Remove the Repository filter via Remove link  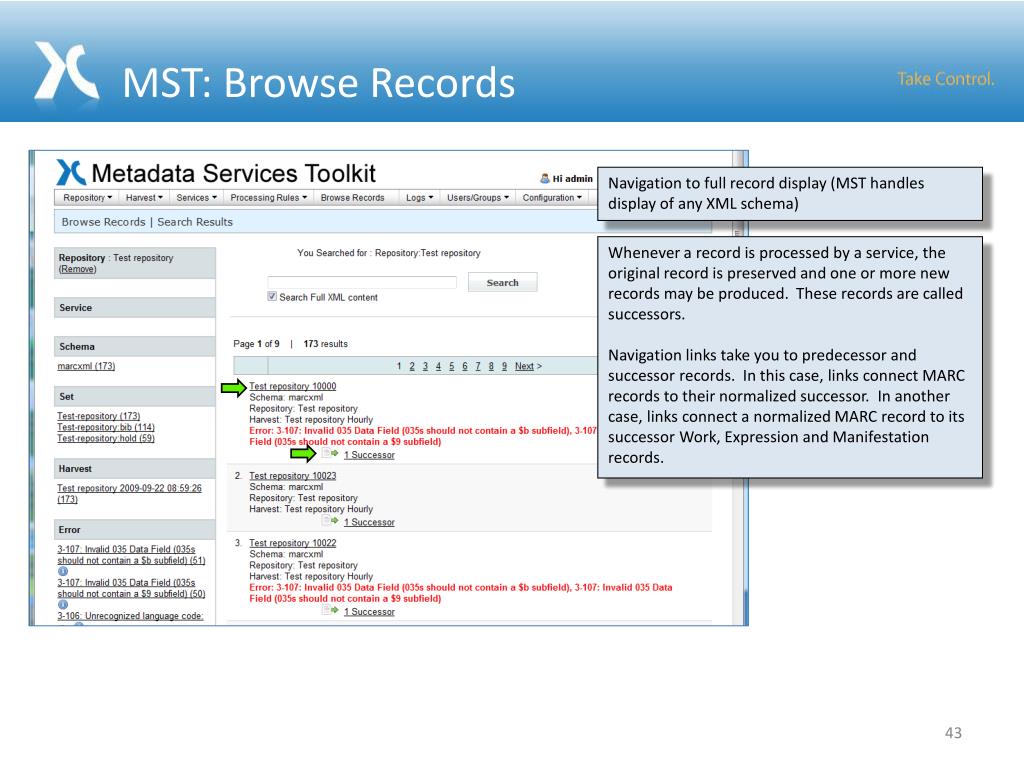coord(77,269)
